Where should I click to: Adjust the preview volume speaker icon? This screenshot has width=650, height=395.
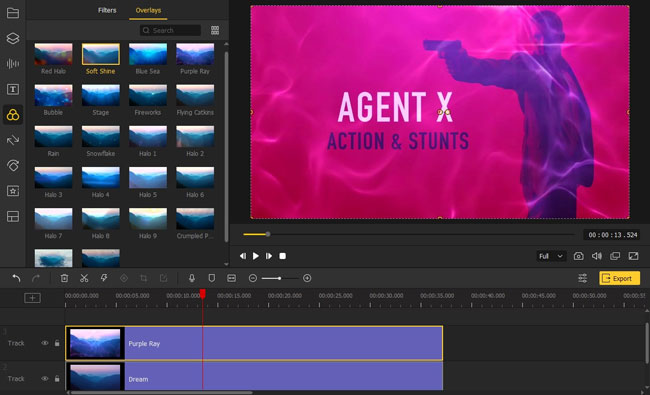597,256
